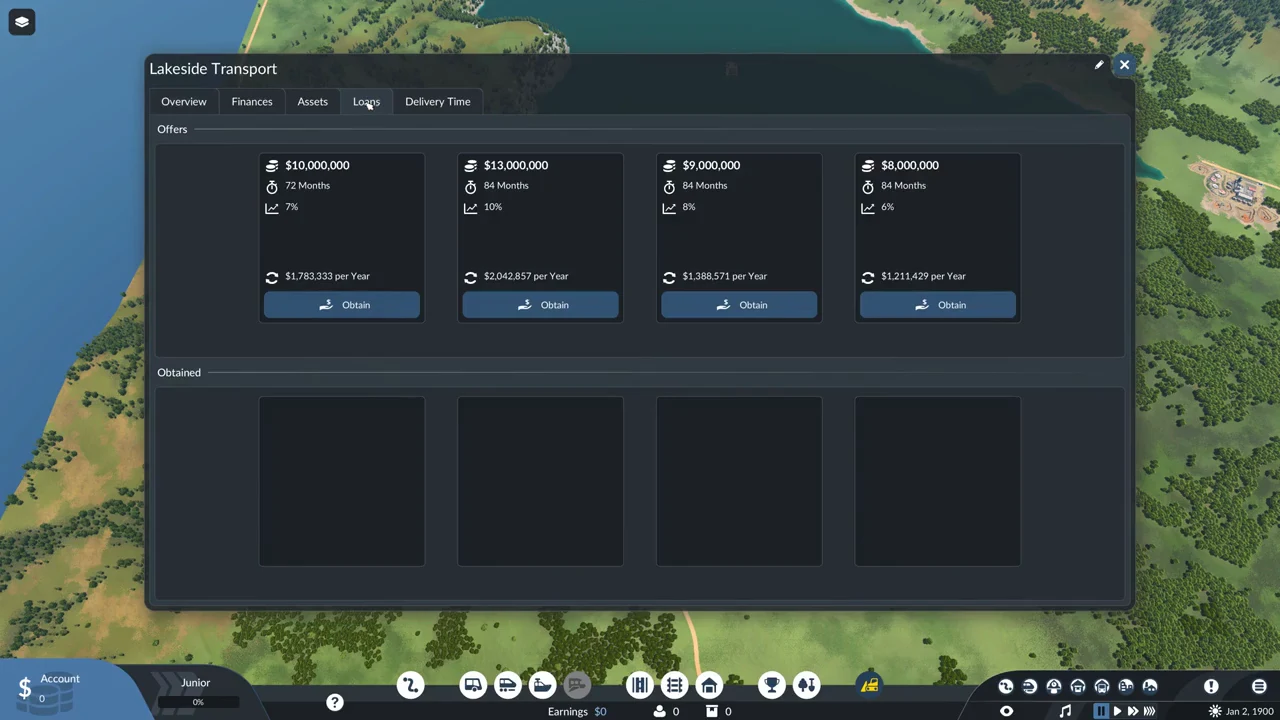This screenshot has height=720, width=1280.
Task: Open the stations list icon
Action: click(1054, 686)
